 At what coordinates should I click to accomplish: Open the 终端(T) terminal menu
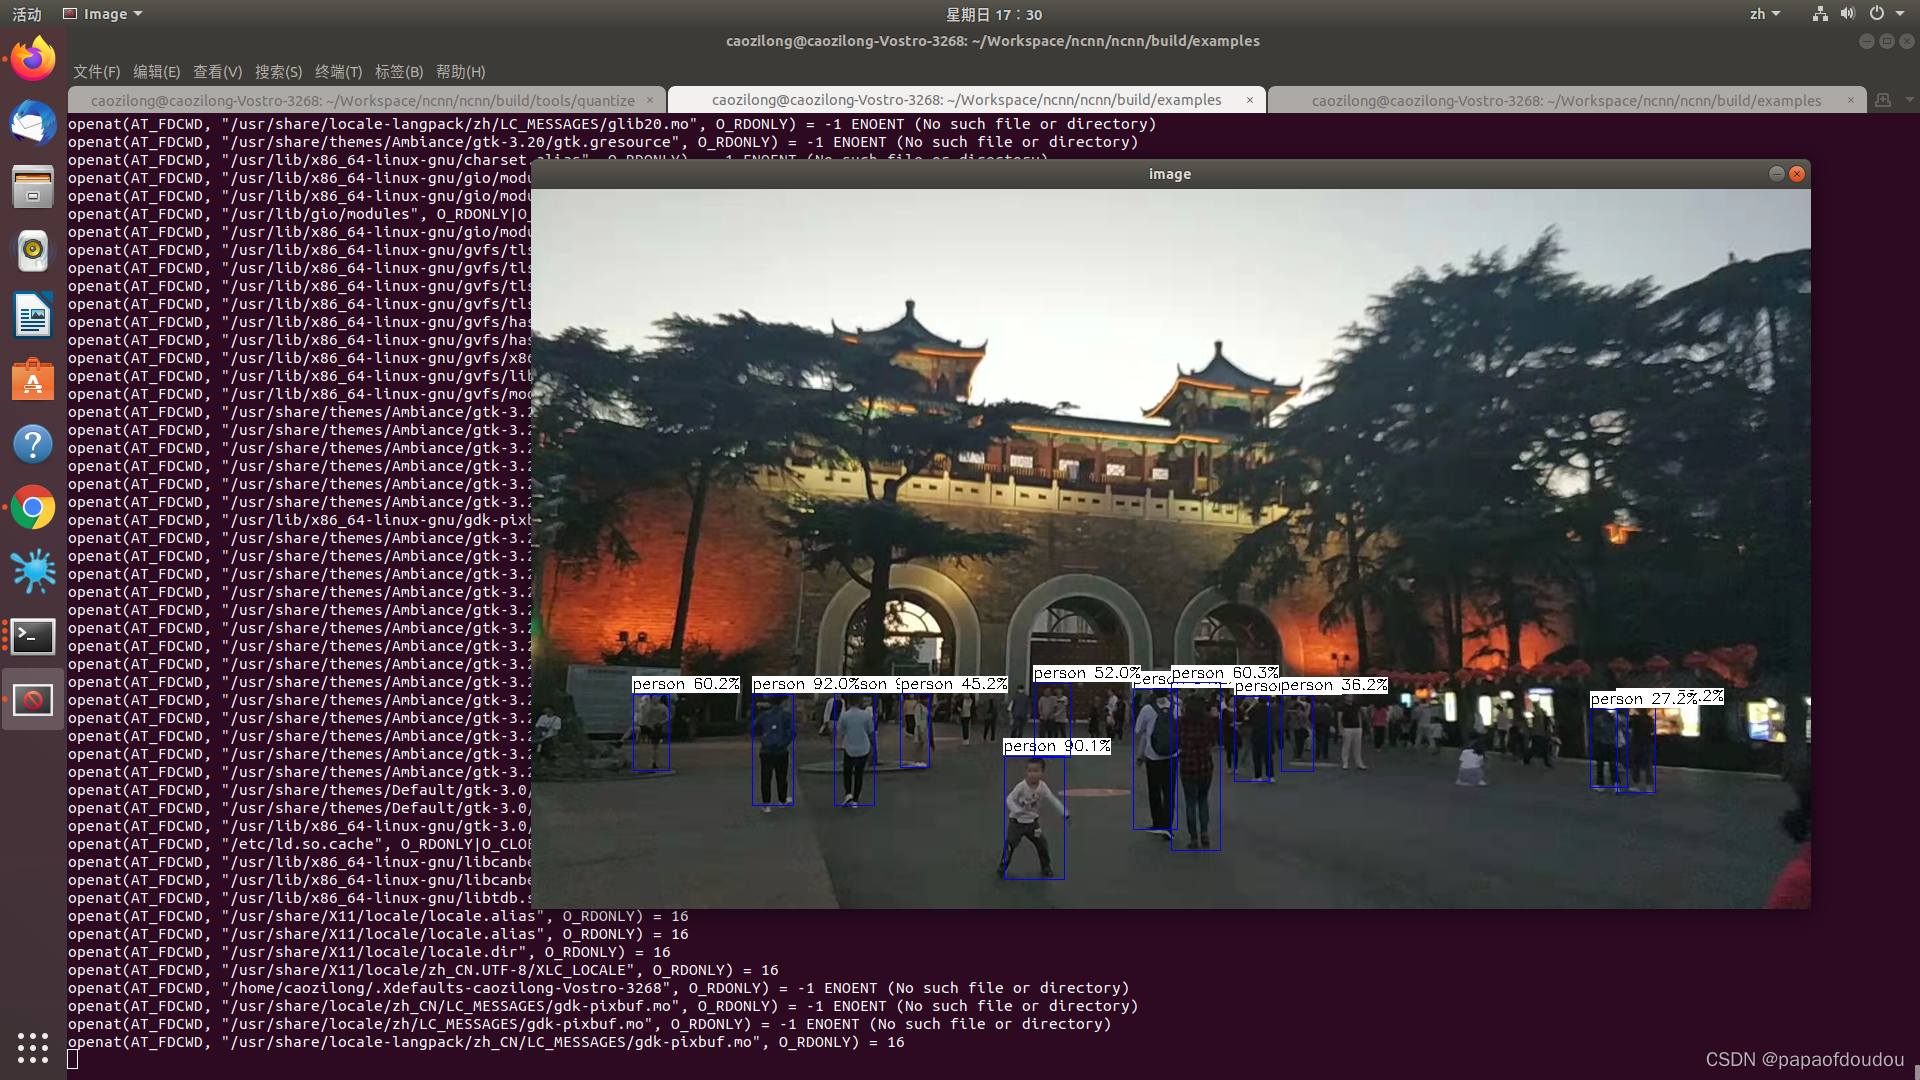338,72
